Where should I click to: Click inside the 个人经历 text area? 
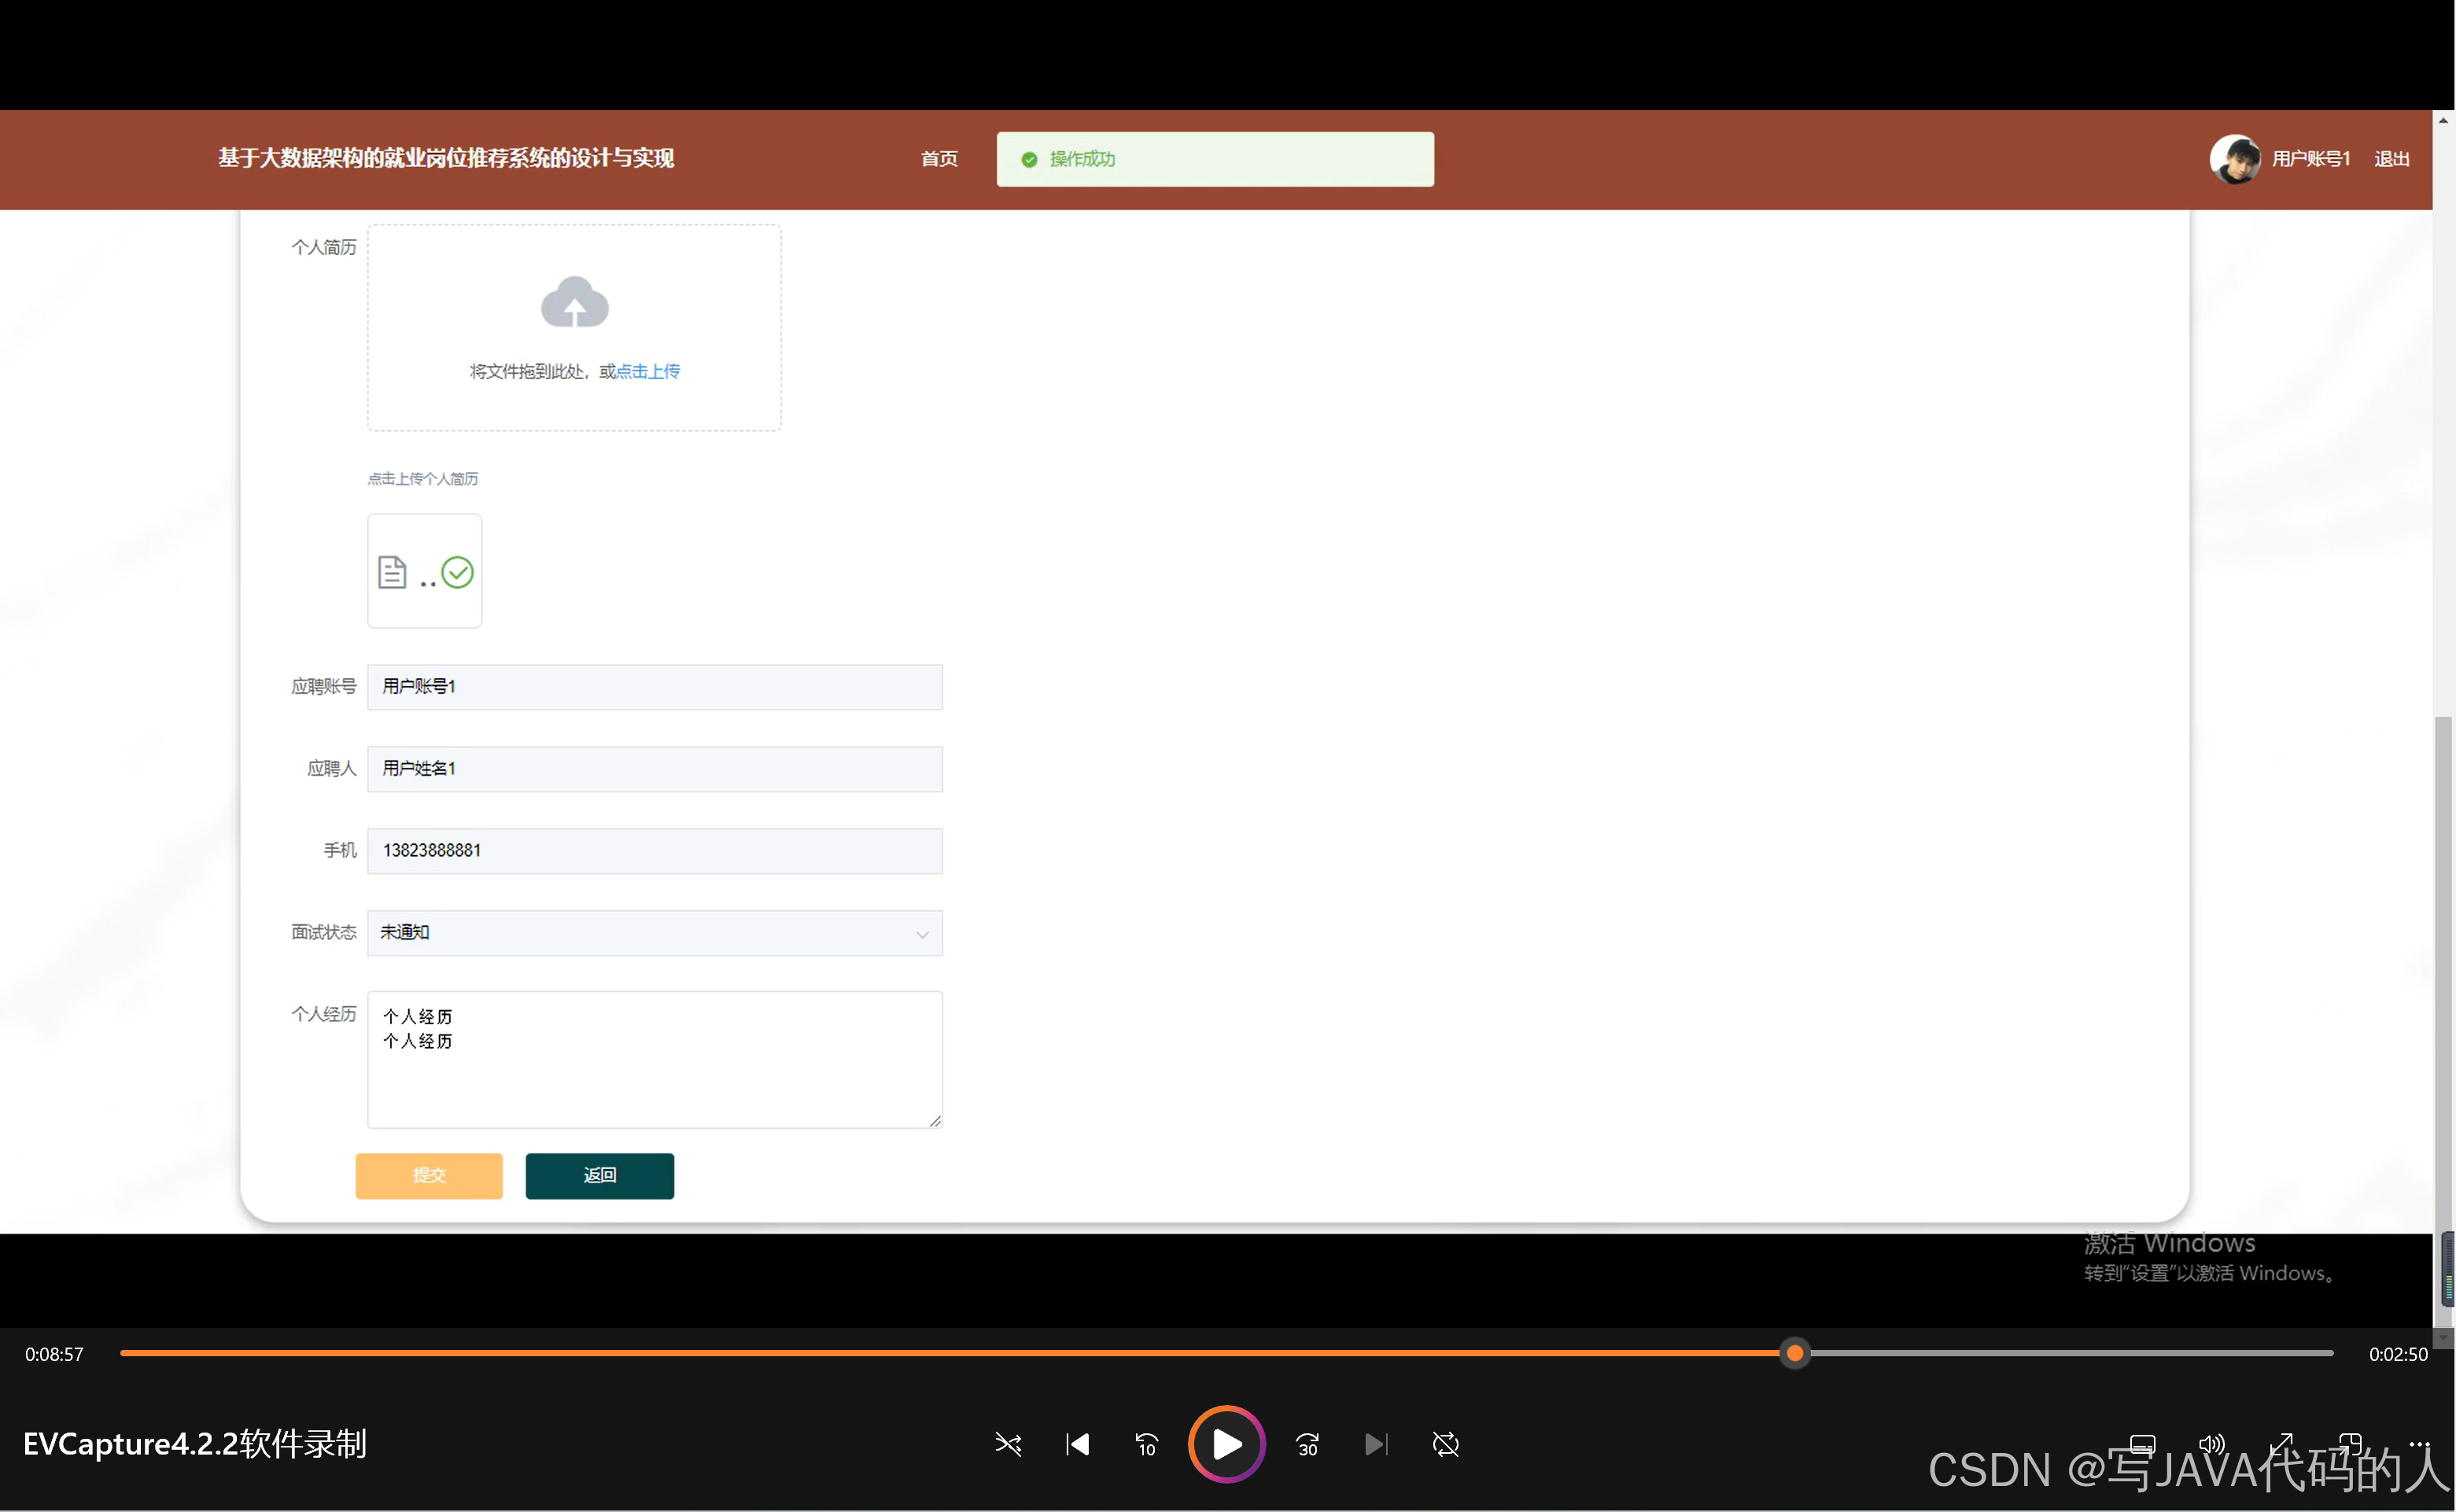pos(655,1060)
